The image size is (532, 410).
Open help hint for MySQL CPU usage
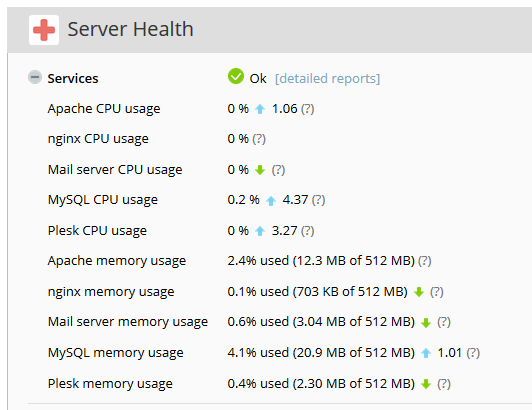pyautogui.click(x=319, y=200)
